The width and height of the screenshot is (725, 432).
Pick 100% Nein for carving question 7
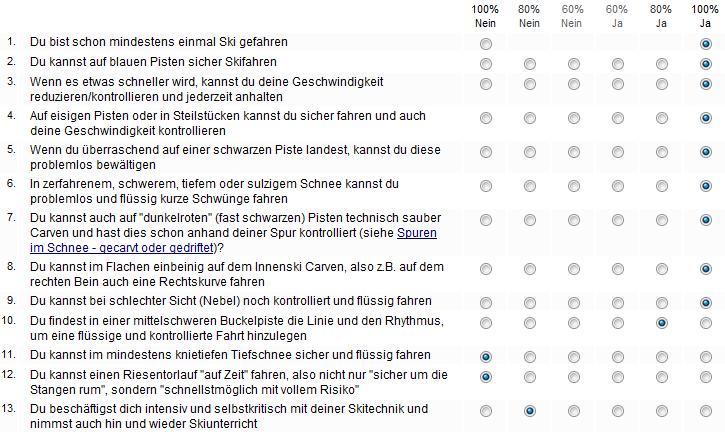(486, 220)
